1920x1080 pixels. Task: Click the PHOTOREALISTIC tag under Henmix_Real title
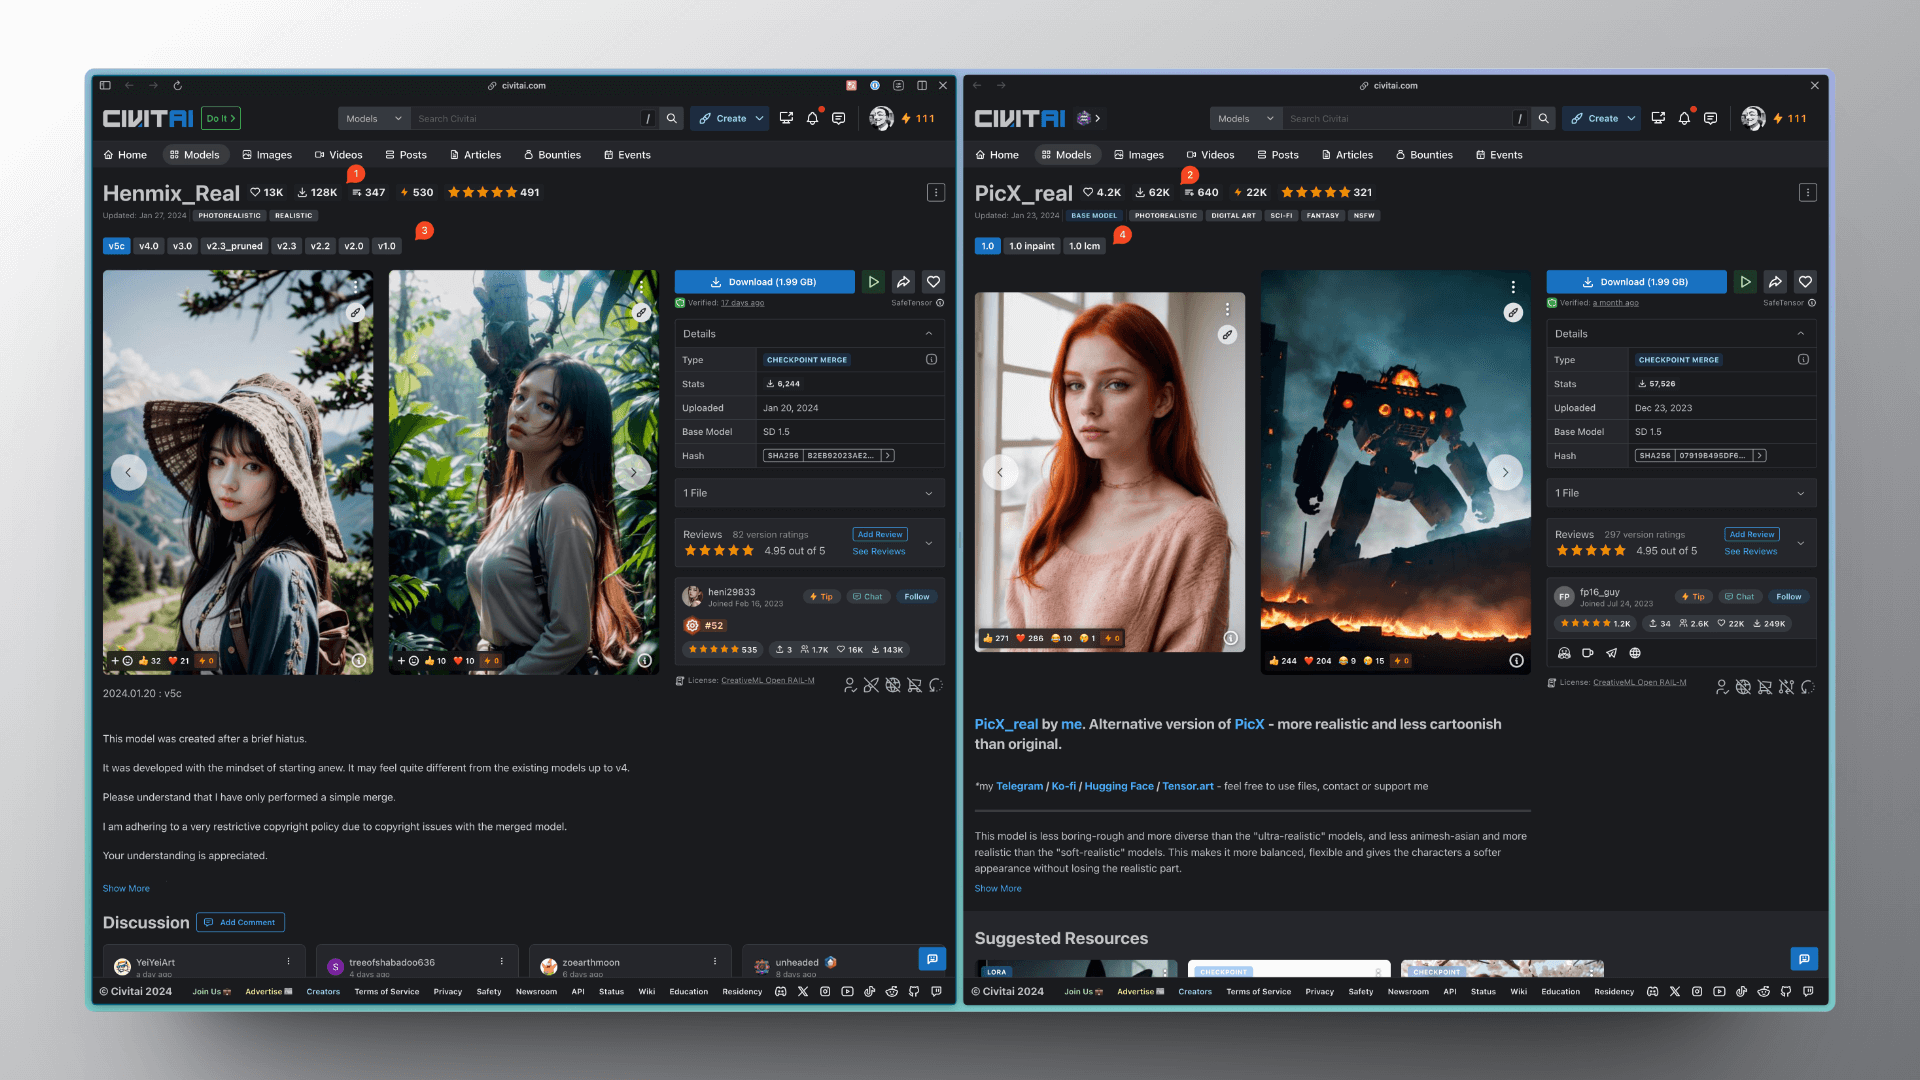[x=230, y=216]
